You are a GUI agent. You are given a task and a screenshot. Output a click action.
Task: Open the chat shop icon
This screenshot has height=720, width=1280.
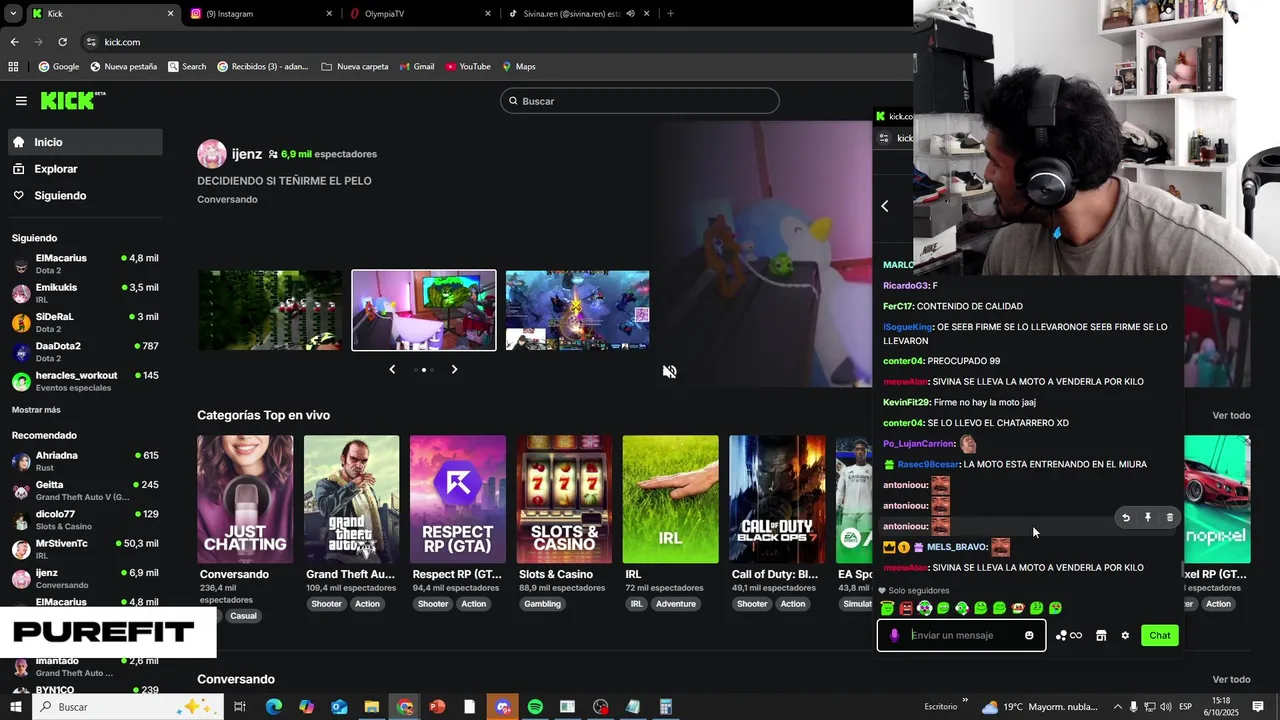tap(1101, 635)
